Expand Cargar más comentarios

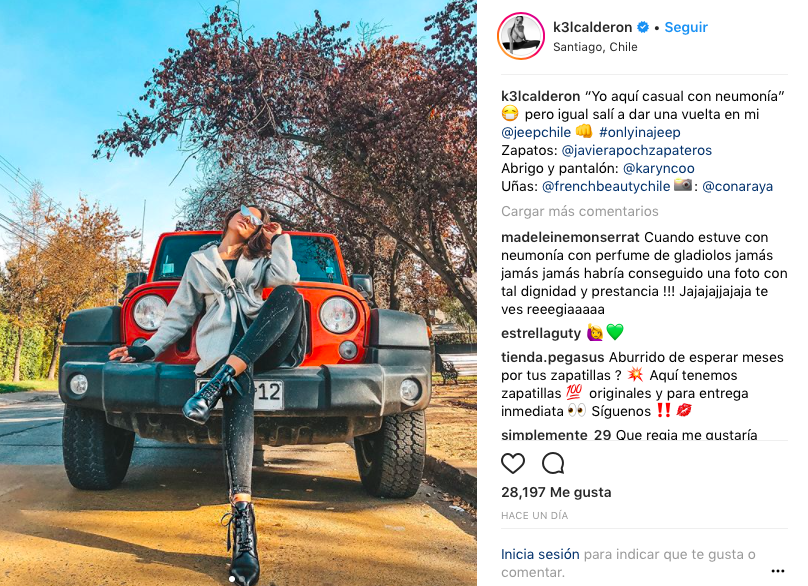pyautogui.click(x=580, y=211)
